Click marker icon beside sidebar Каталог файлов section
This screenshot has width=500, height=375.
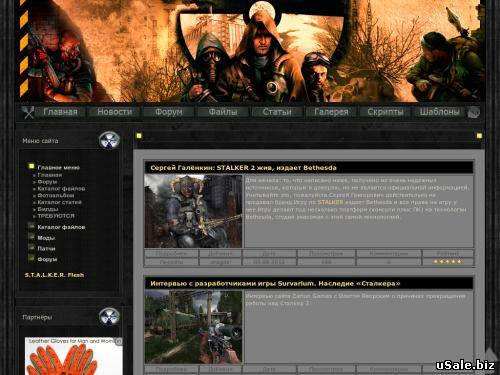tap(31, 226)
